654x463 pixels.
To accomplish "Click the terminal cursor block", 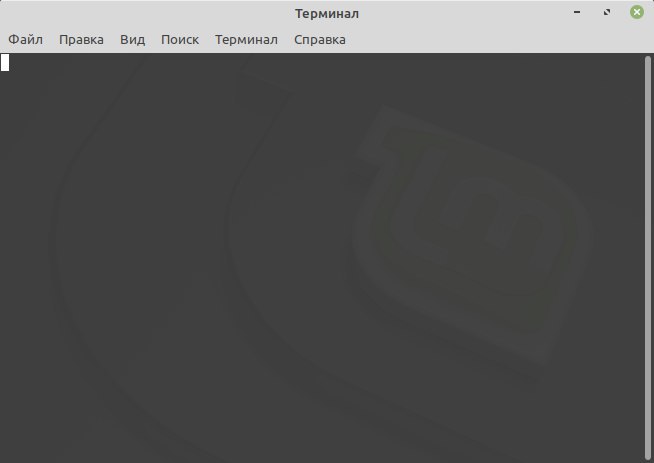I will 5,63.
